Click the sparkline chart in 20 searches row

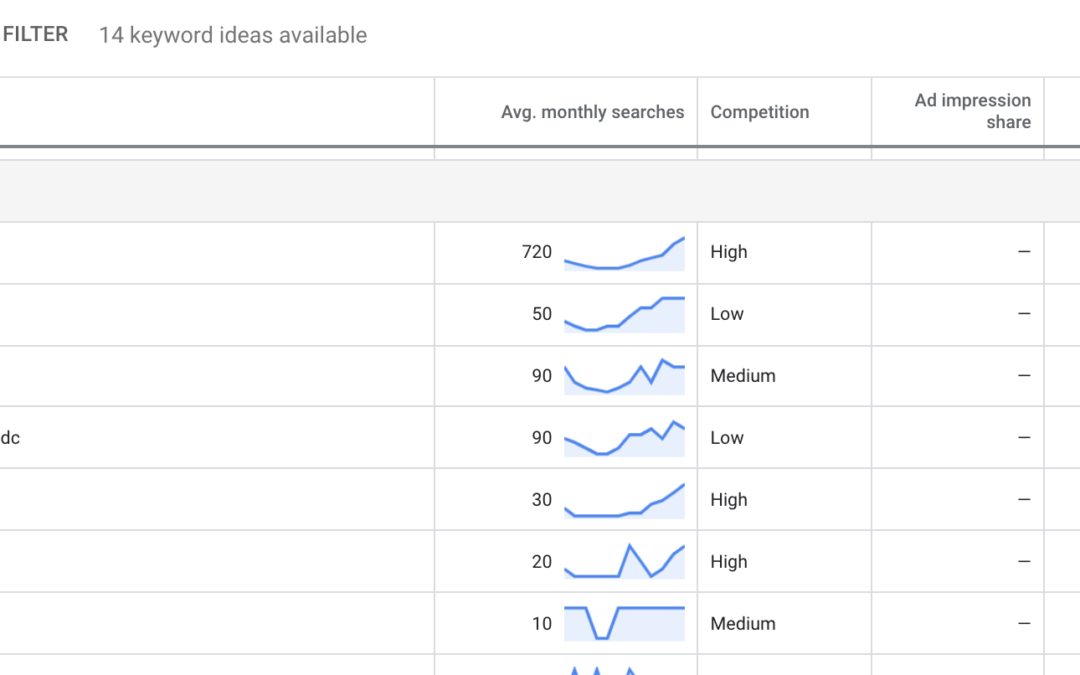[624, 562]
